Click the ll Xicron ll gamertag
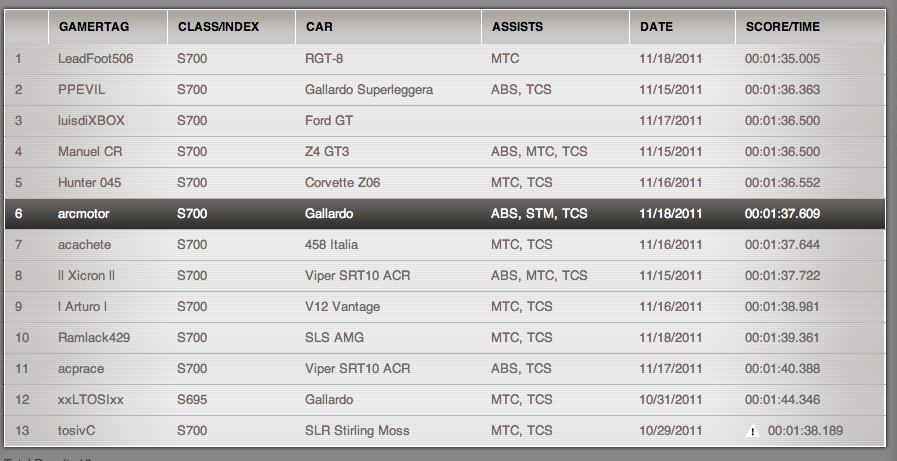 pos(87,276)
